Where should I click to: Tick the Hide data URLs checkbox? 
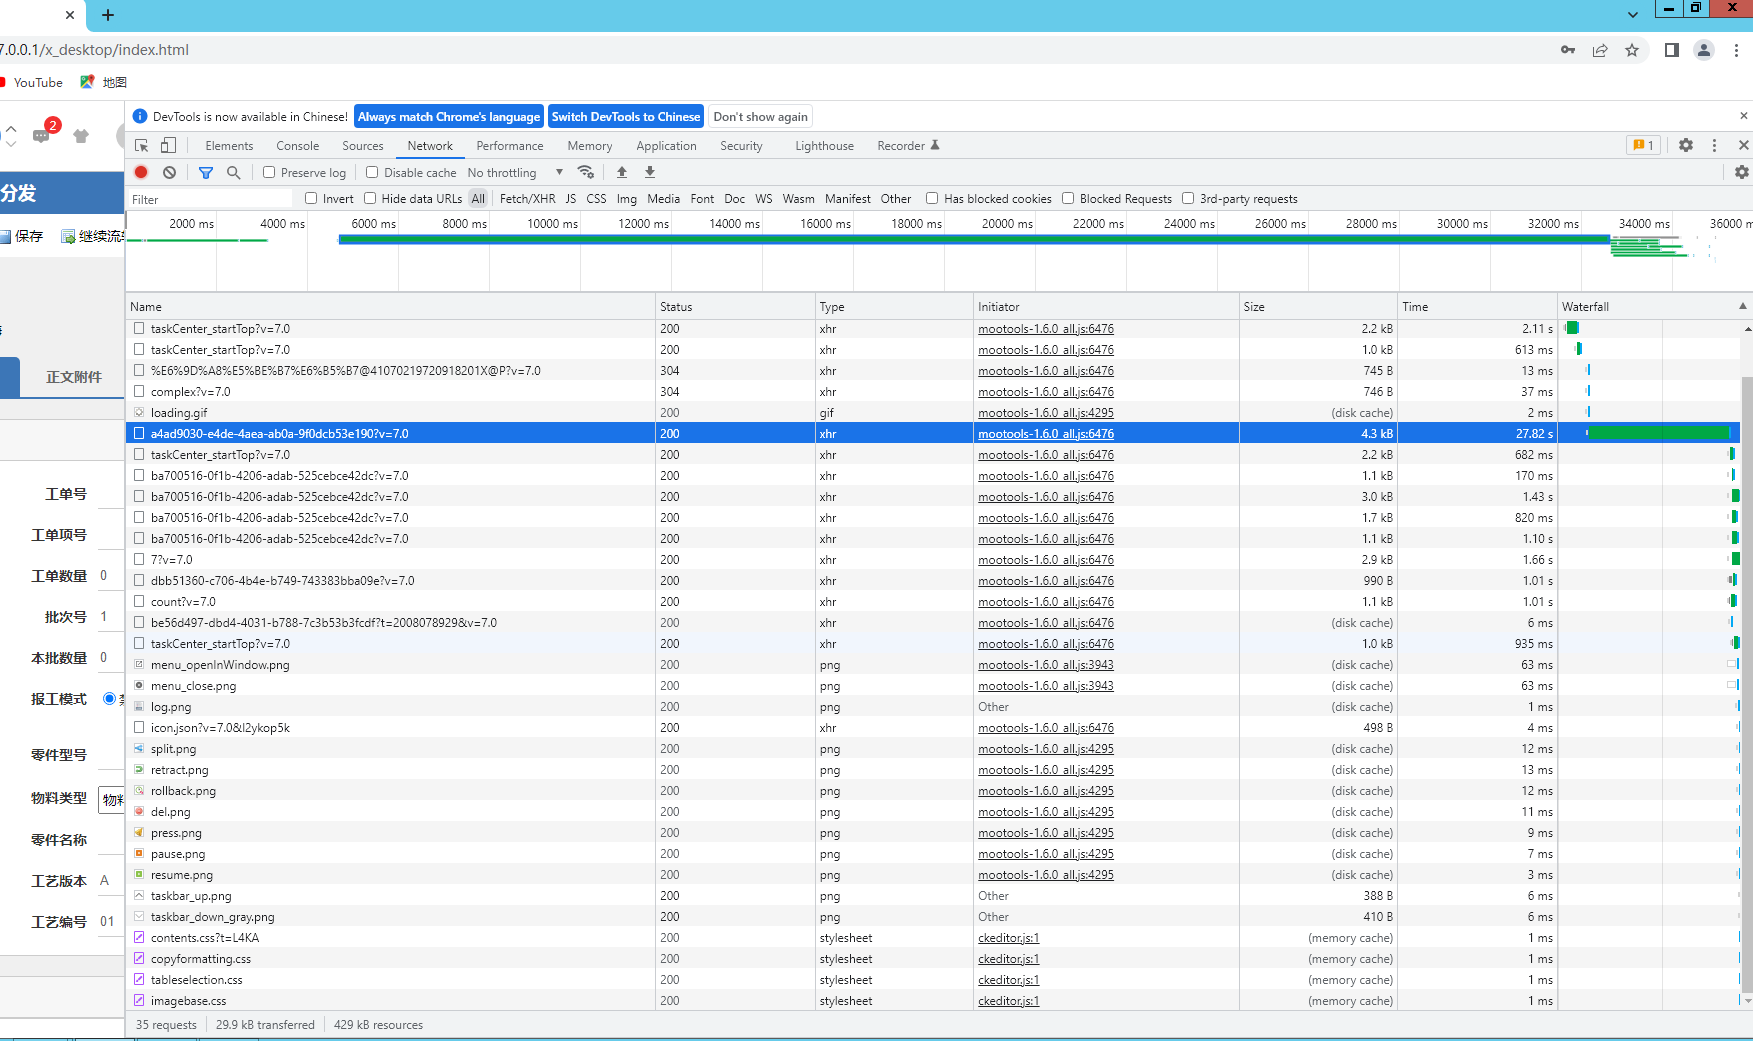[x=370, y=199]
